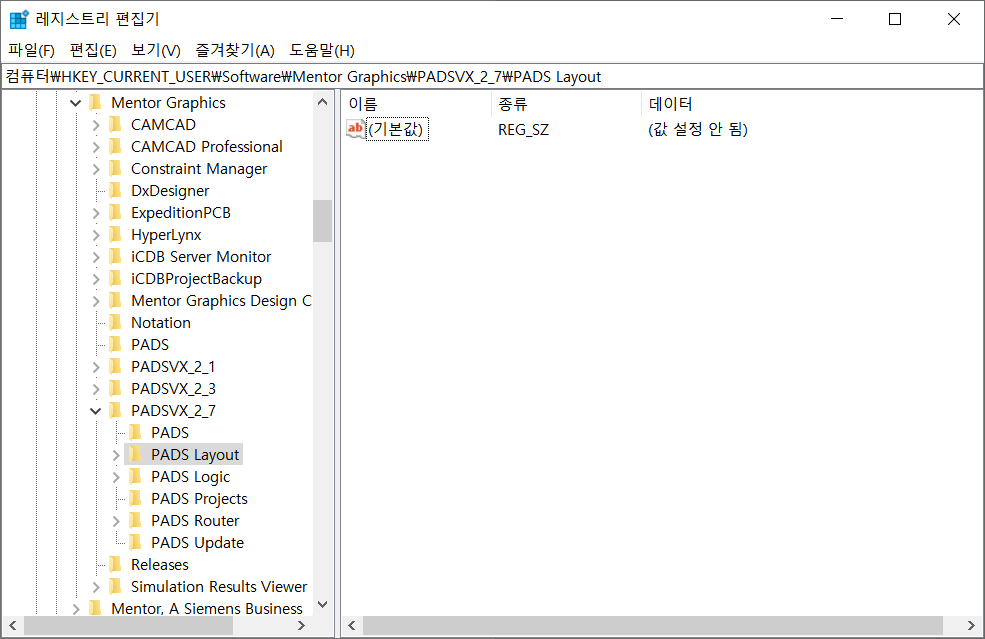
Task: Click the folder icon beside HyperLynx
Action: pyautogui.click(x=116, y=235)
